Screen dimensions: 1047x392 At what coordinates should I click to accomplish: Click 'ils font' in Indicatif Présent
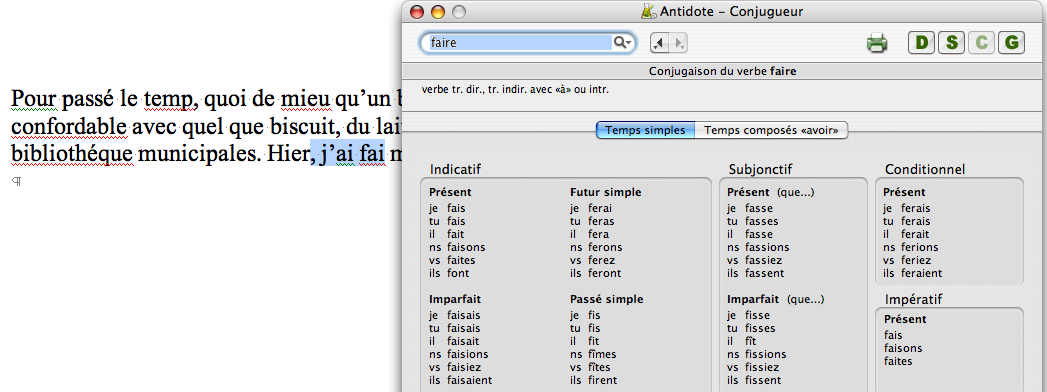coord(449,273)
